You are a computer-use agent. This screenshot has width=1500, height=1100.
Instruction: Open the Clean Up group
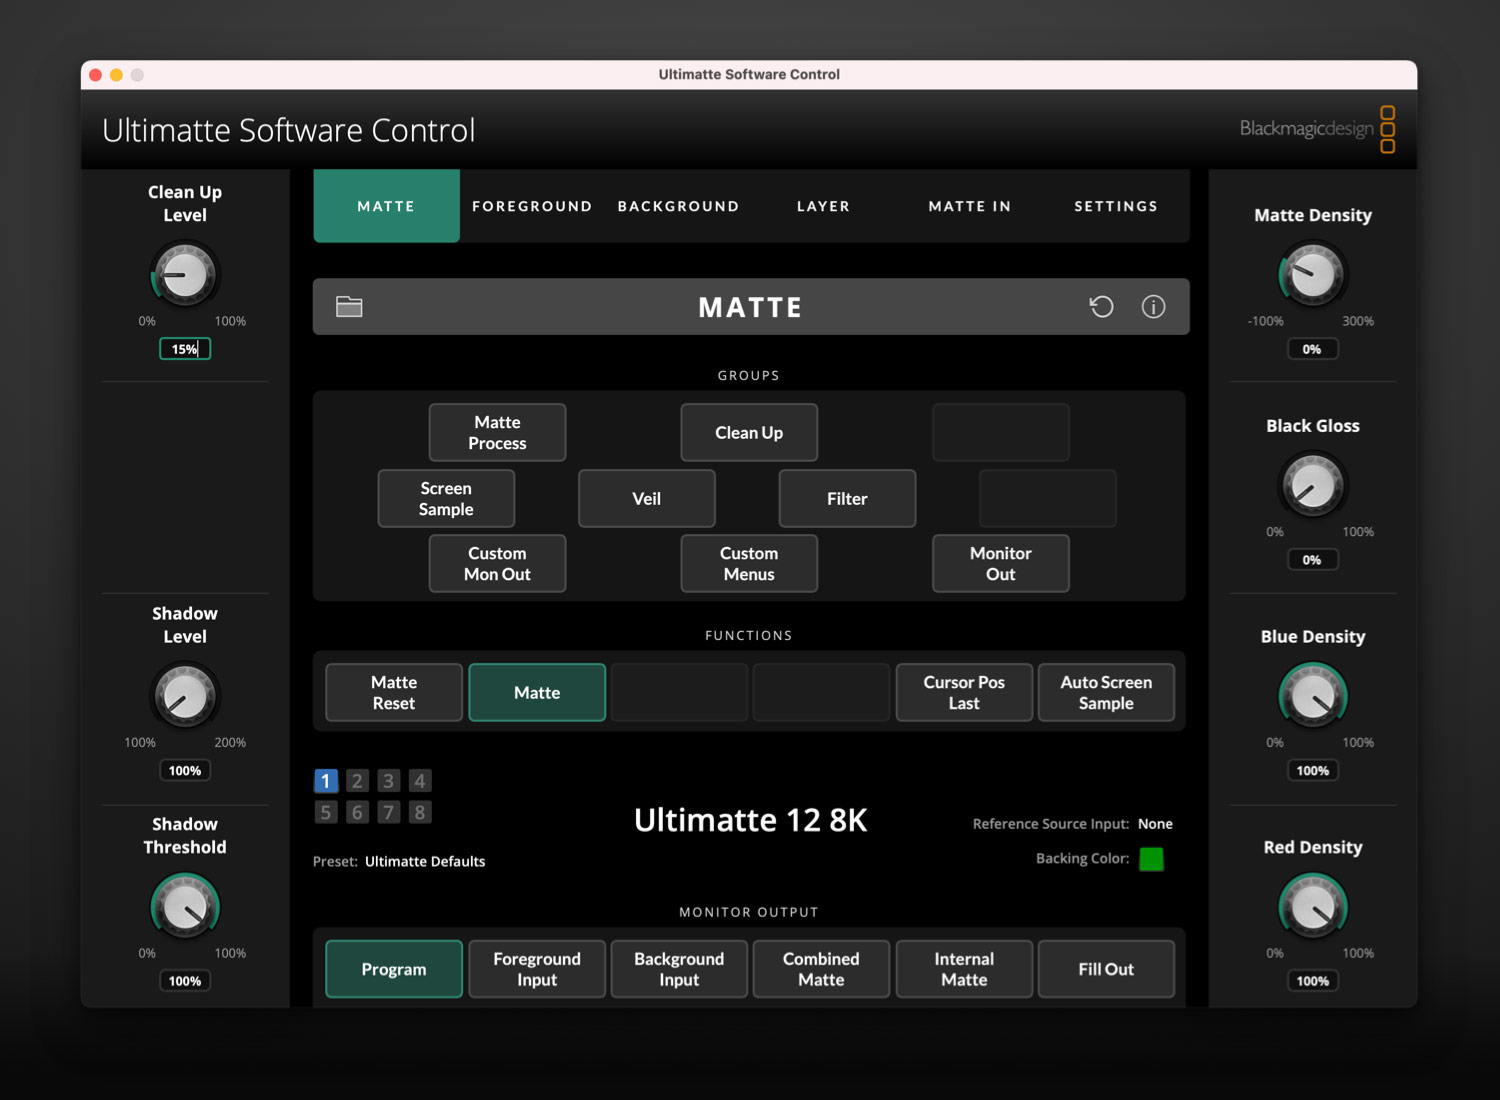[x=749, y=432]
